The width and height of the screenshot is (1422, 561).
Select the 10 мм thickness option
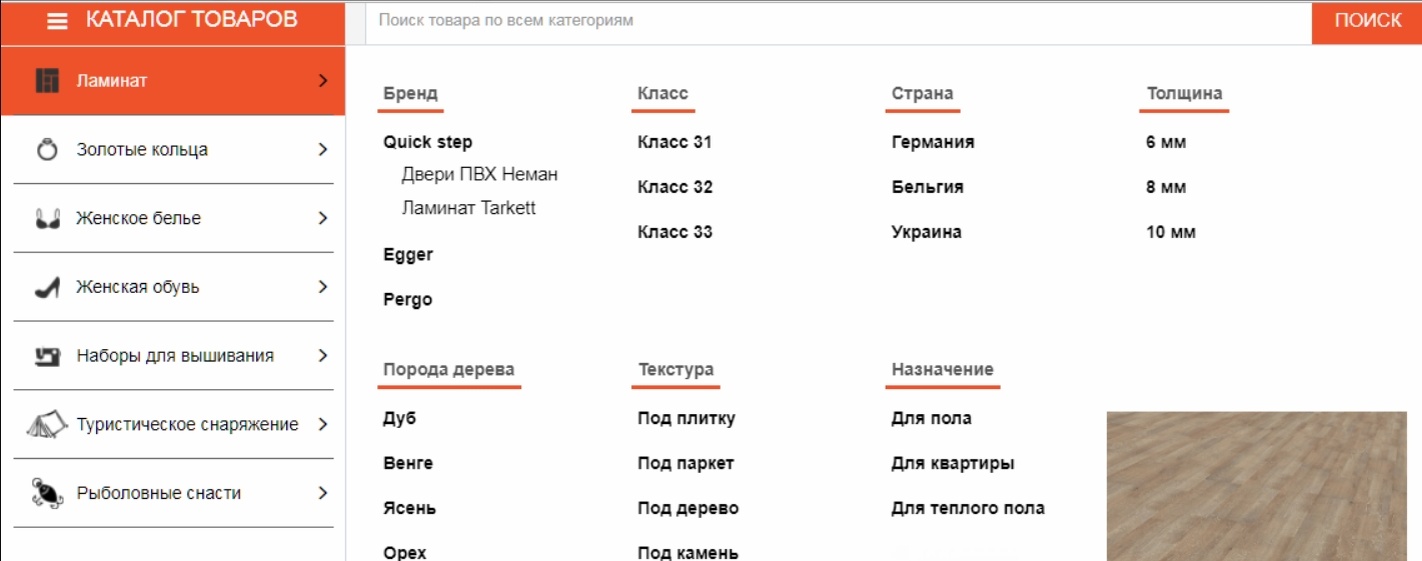pos(1170,232)
